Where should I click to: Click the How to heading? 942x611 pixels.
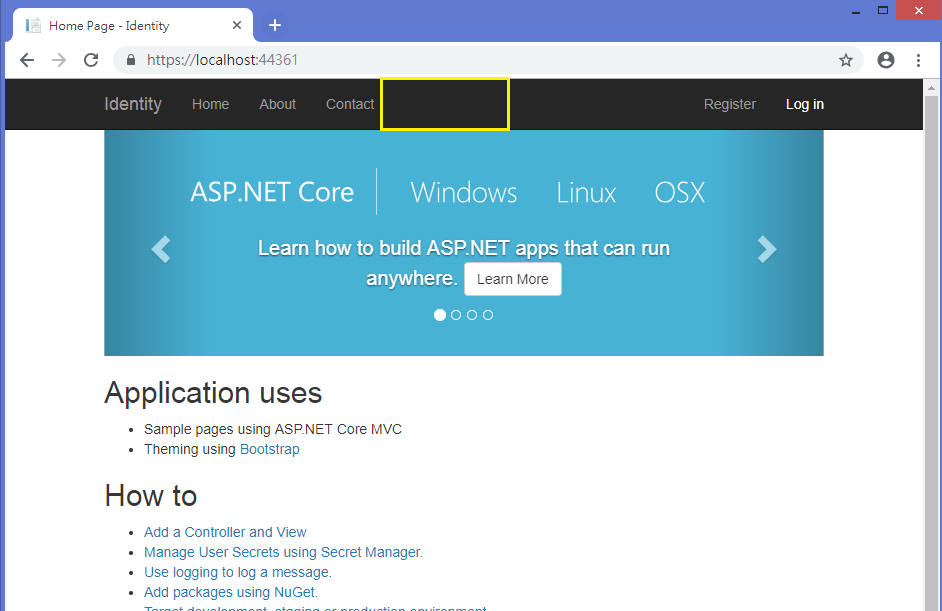151,496
